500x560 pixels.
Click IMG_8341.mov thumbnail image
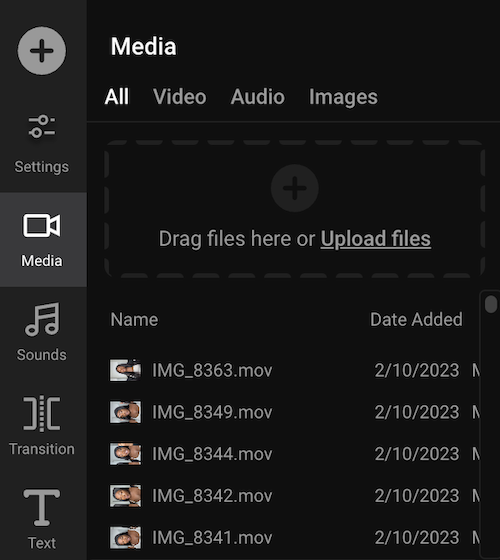pos(125,538)
